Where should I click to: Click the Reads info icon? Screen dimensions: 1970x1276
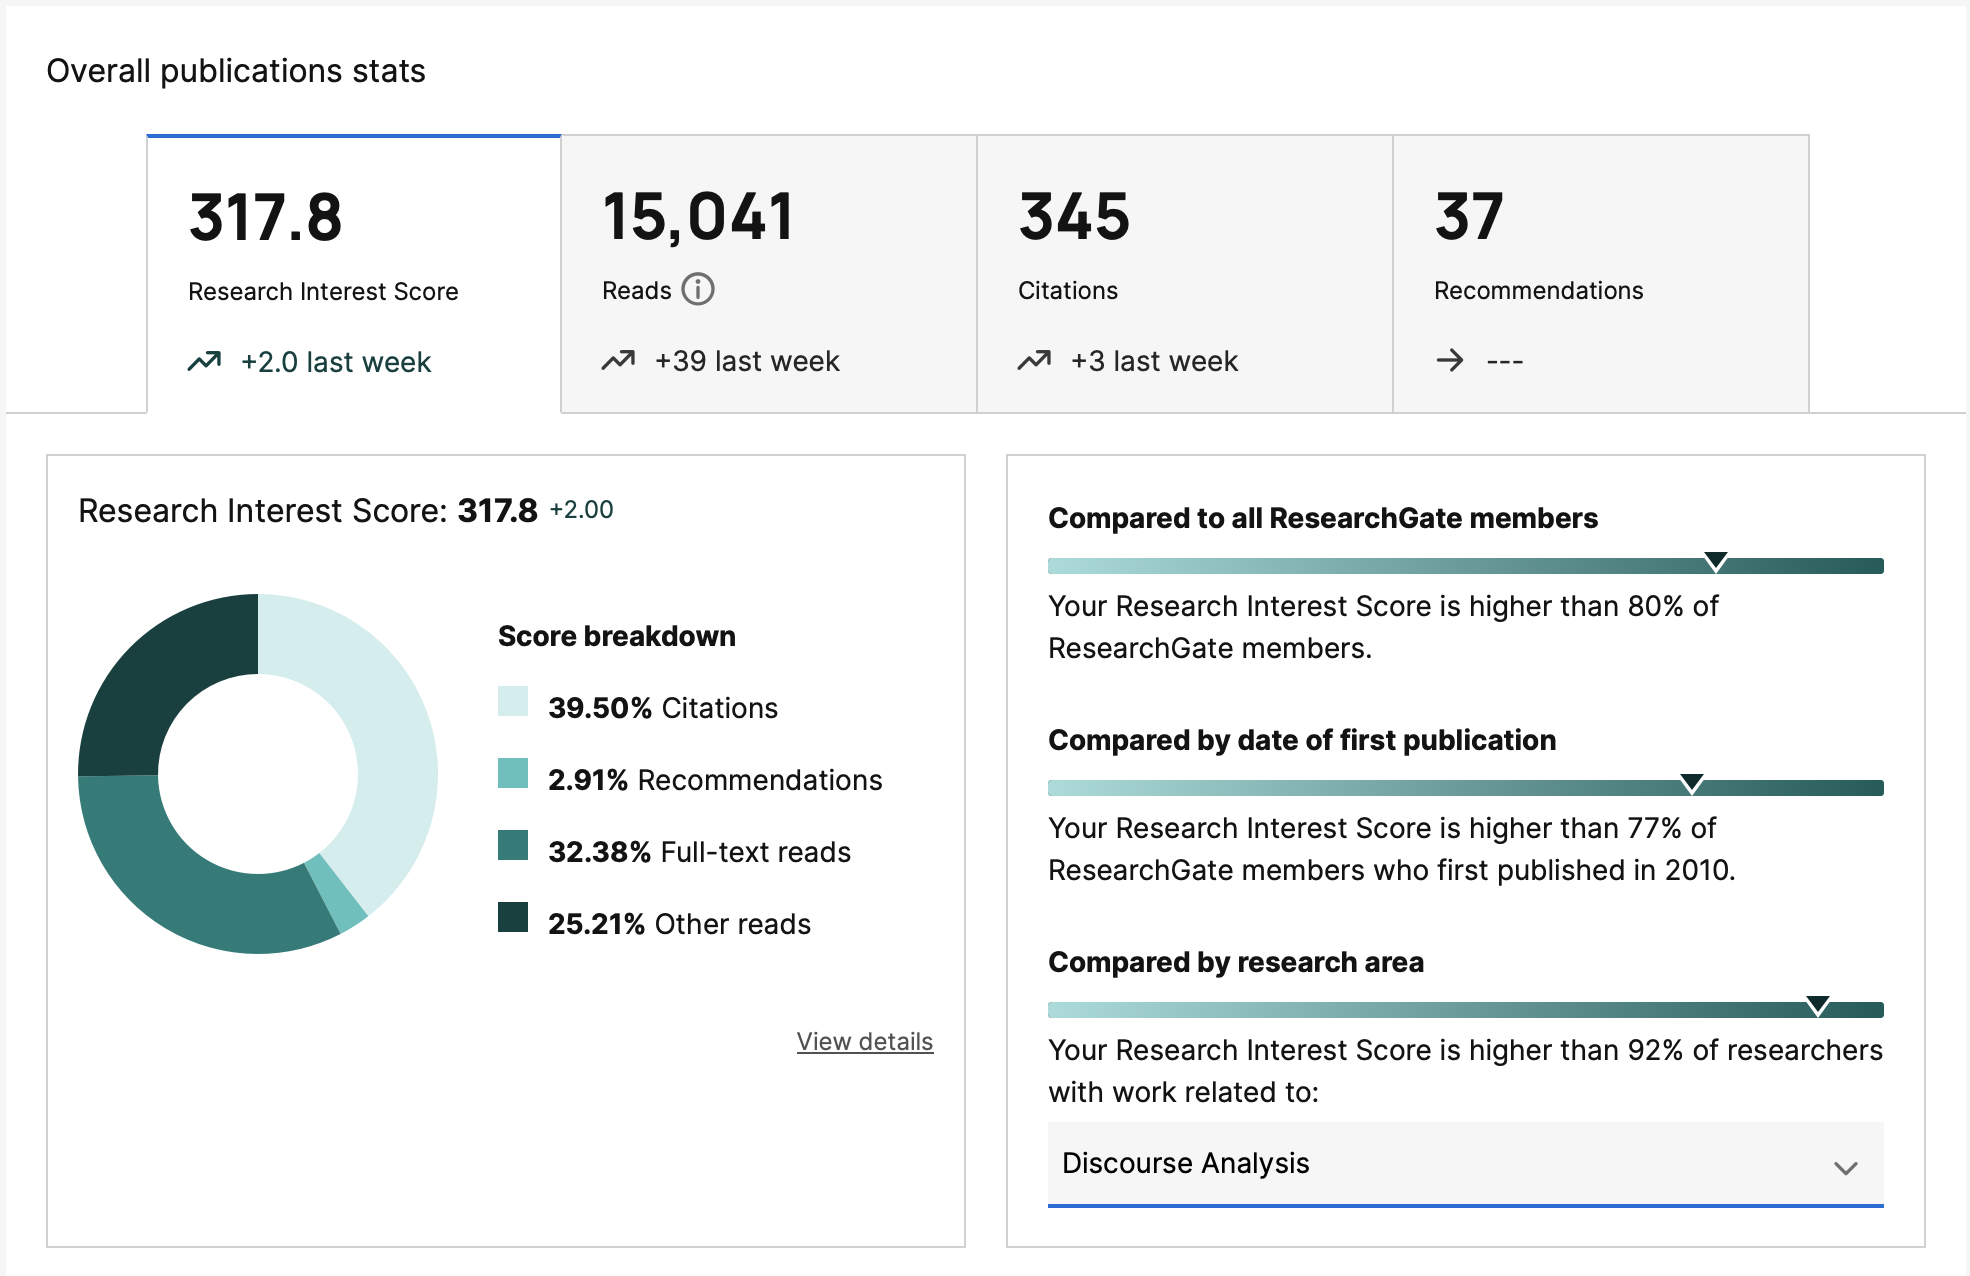pyautogui.click(x=698, y=290)
